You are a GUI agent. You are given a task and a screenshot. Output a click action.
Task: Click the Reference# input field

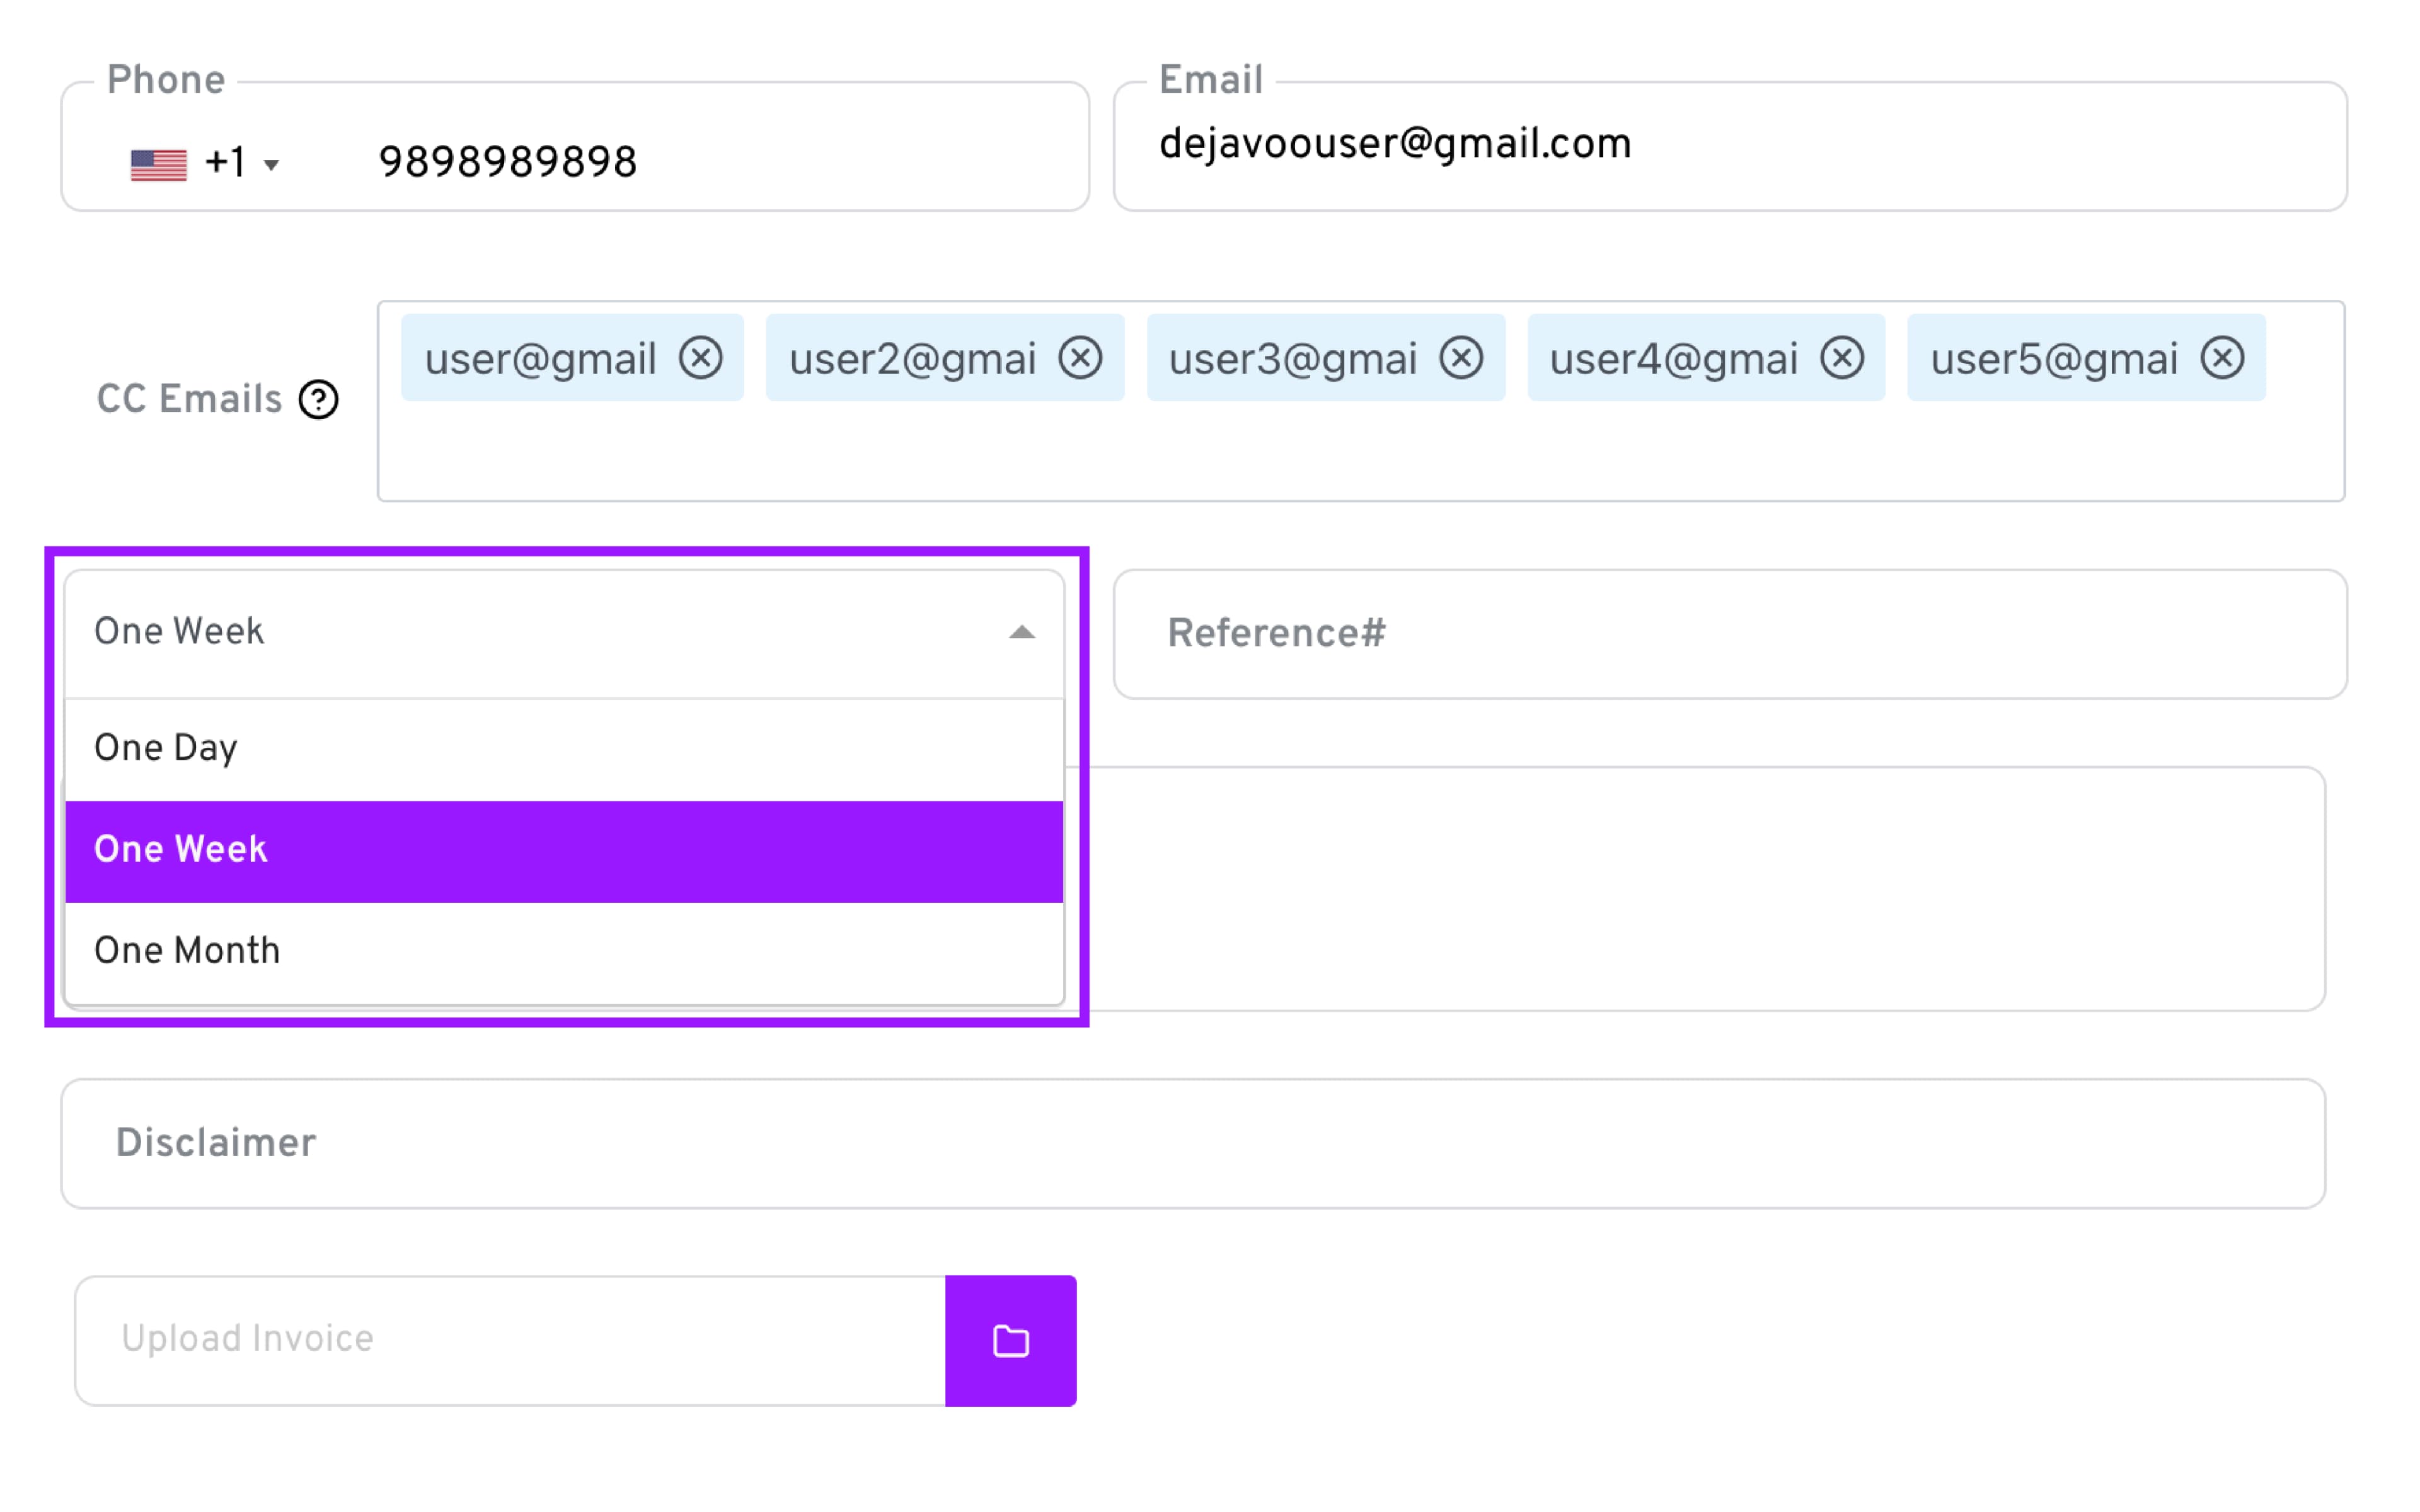[1730, 634]
